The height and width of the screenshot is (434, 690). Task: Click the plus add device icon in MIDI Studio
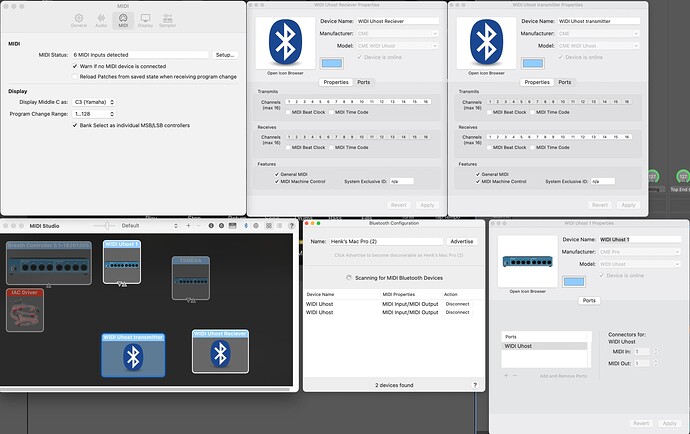tap(188, 226)
